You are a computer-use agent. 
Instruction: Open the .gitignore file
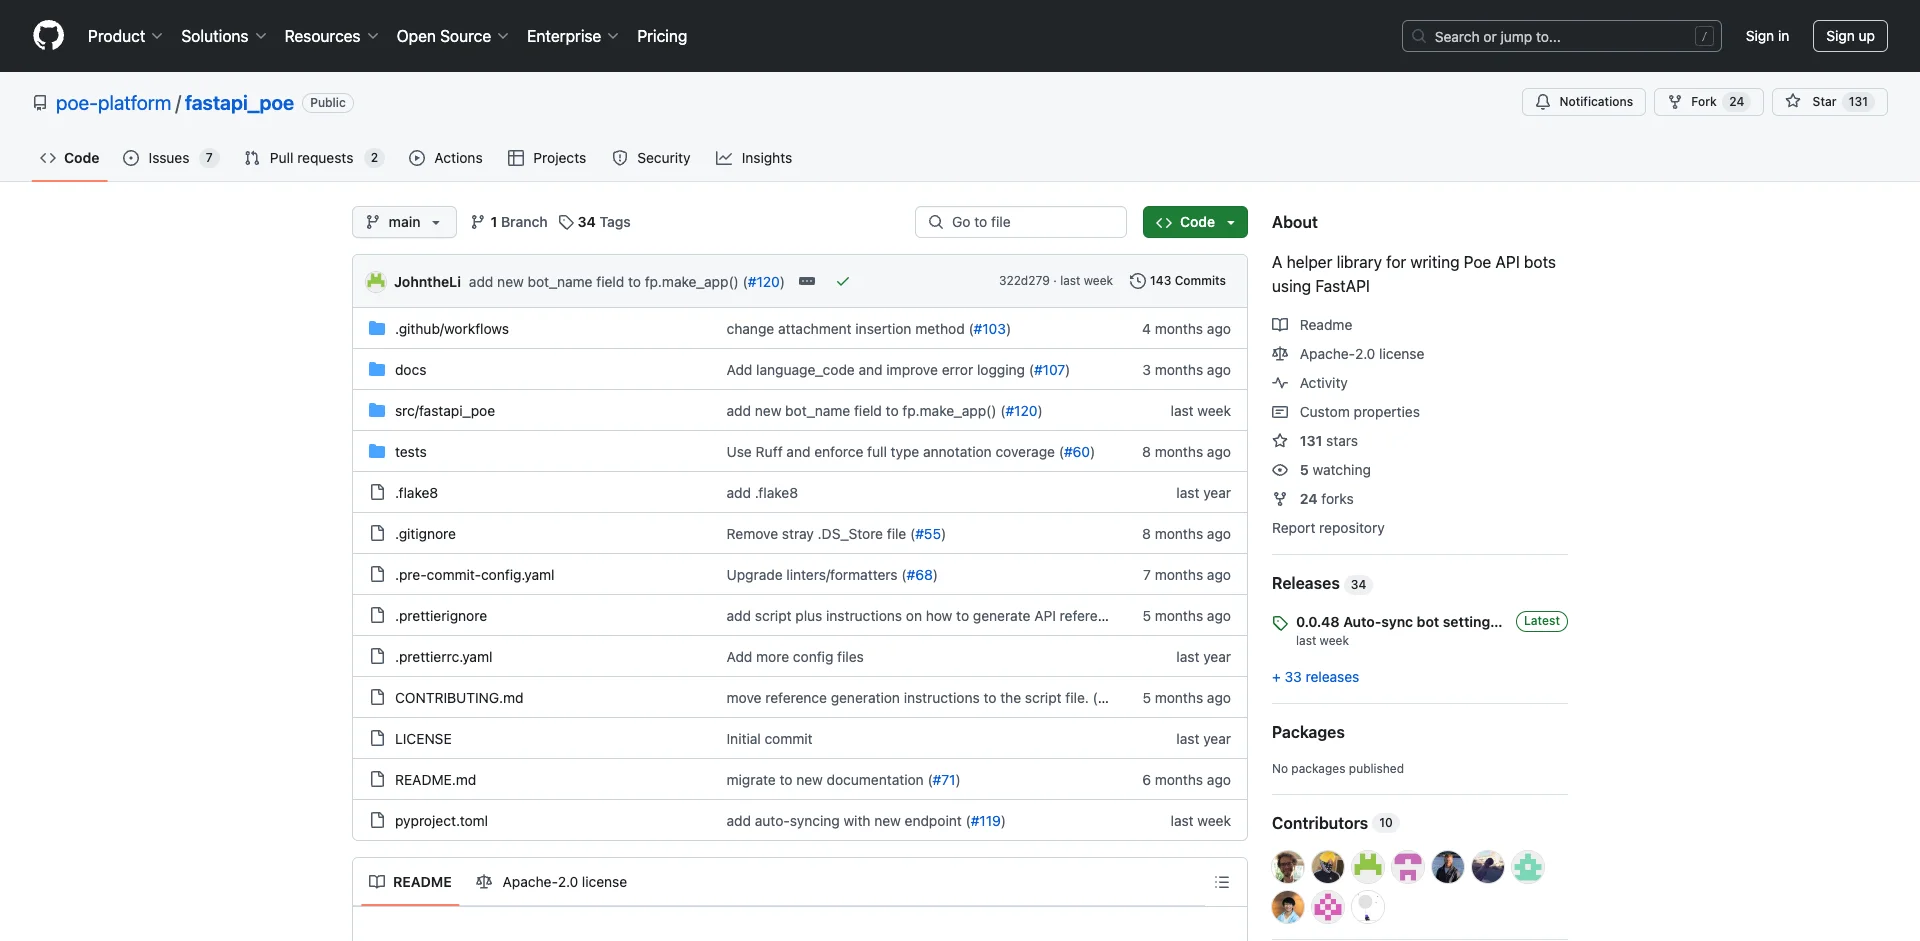(425, 534)
